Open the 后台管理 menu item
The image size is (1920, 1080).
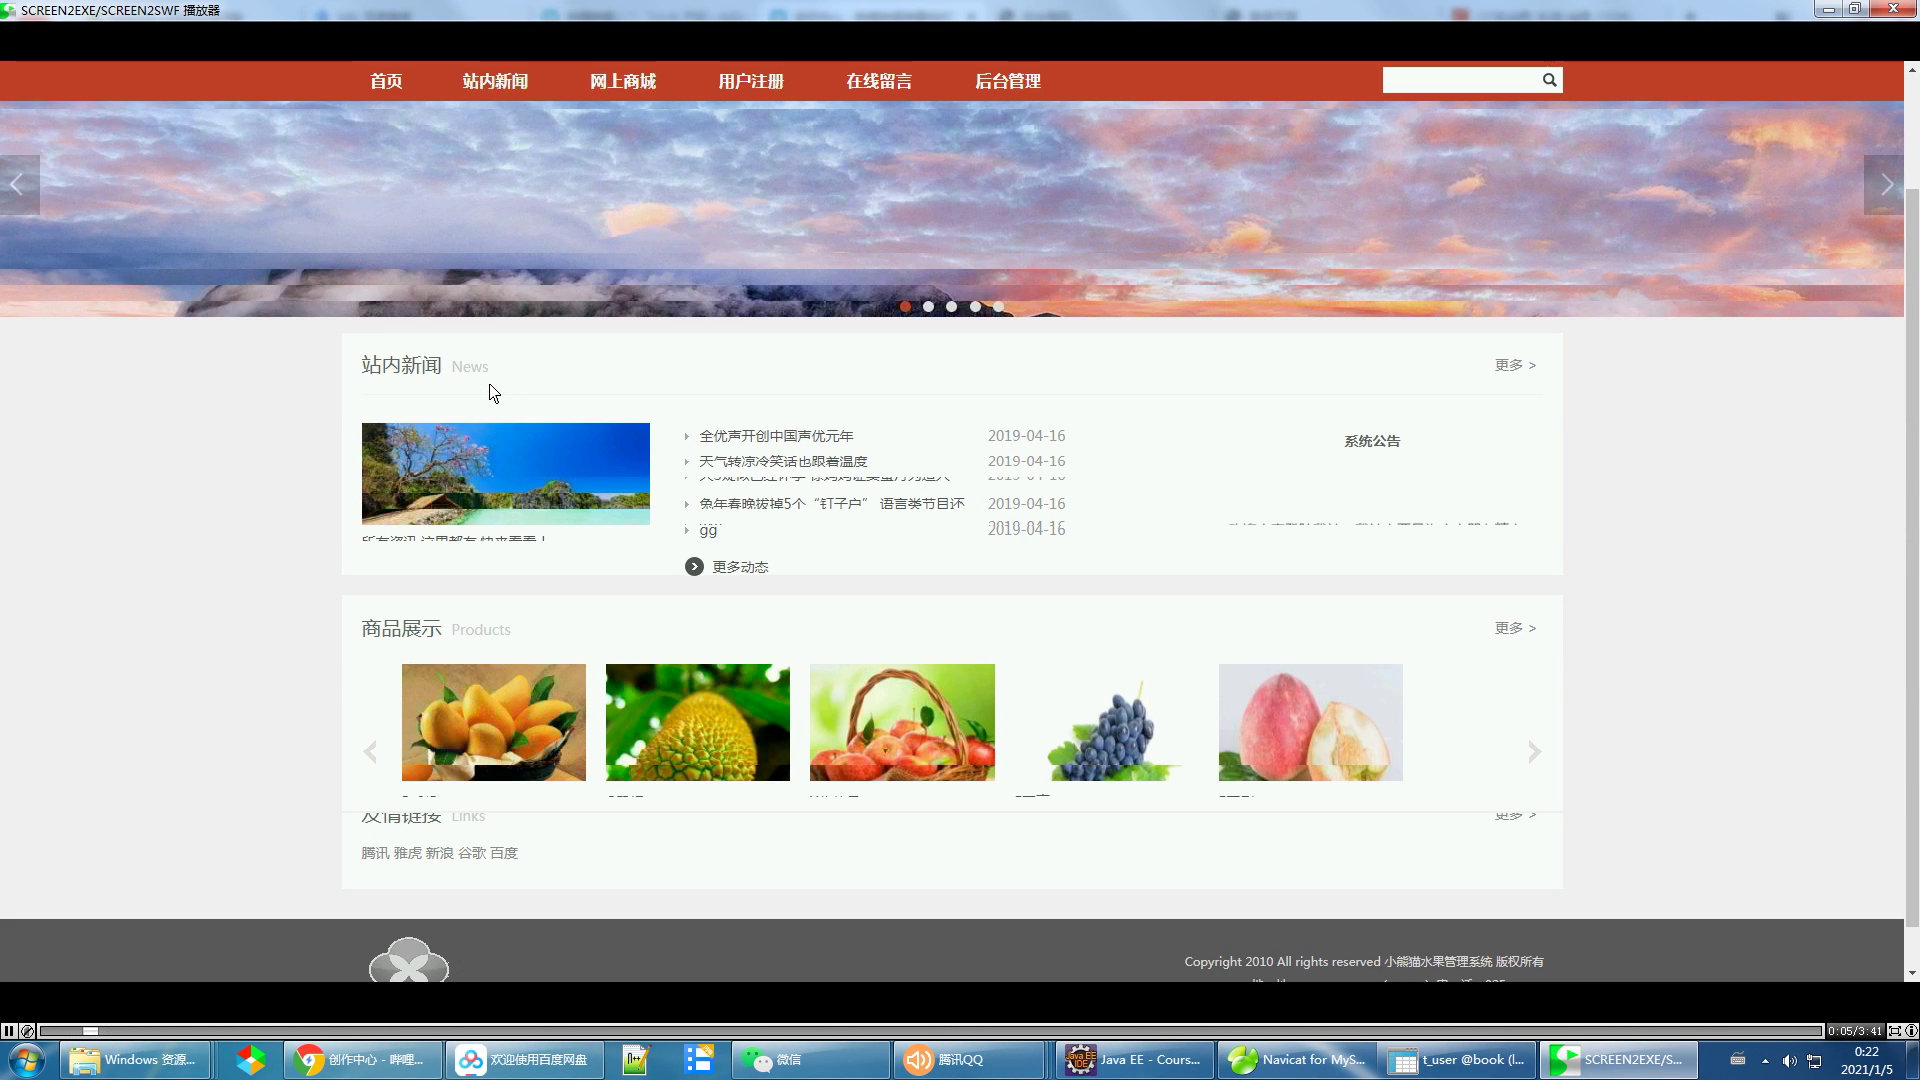pos(1008,81)
